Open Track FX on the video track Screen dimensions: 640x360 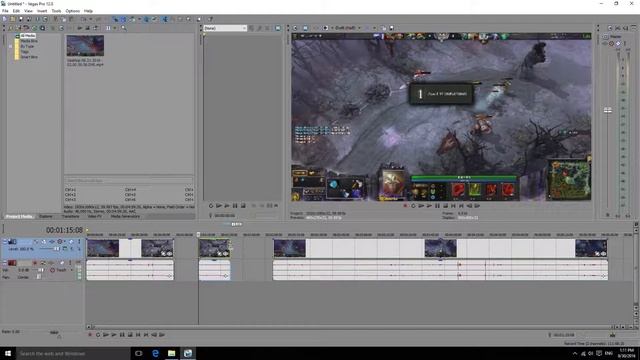click(x=52, y=241)
